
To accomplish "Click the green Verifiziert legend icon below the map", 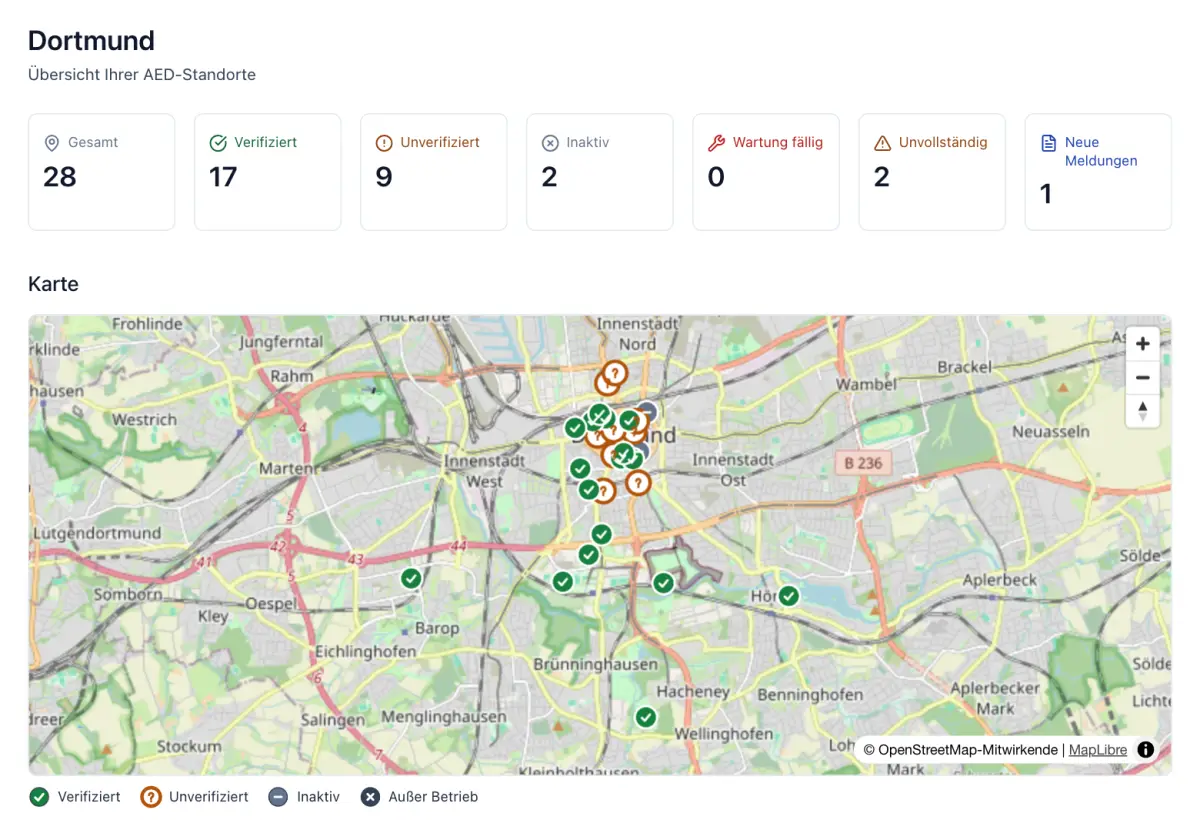I will pyautogui.click(x=39, y=797).
